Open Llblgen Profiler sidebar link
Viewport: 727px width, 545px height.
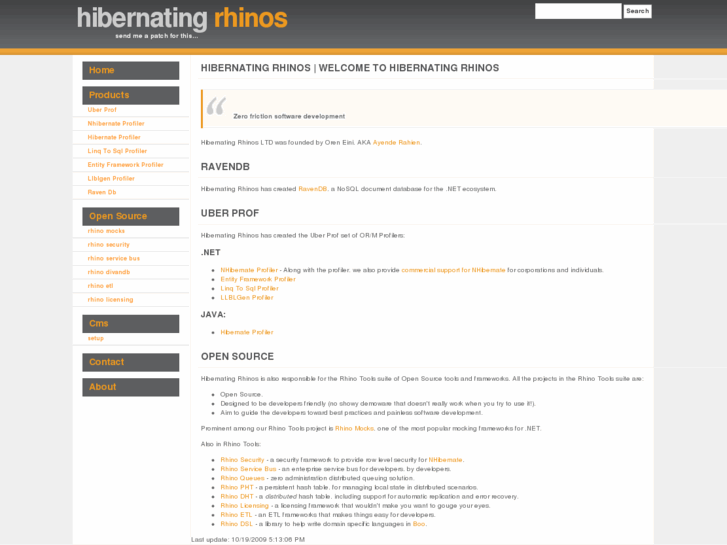pos(111,179)
